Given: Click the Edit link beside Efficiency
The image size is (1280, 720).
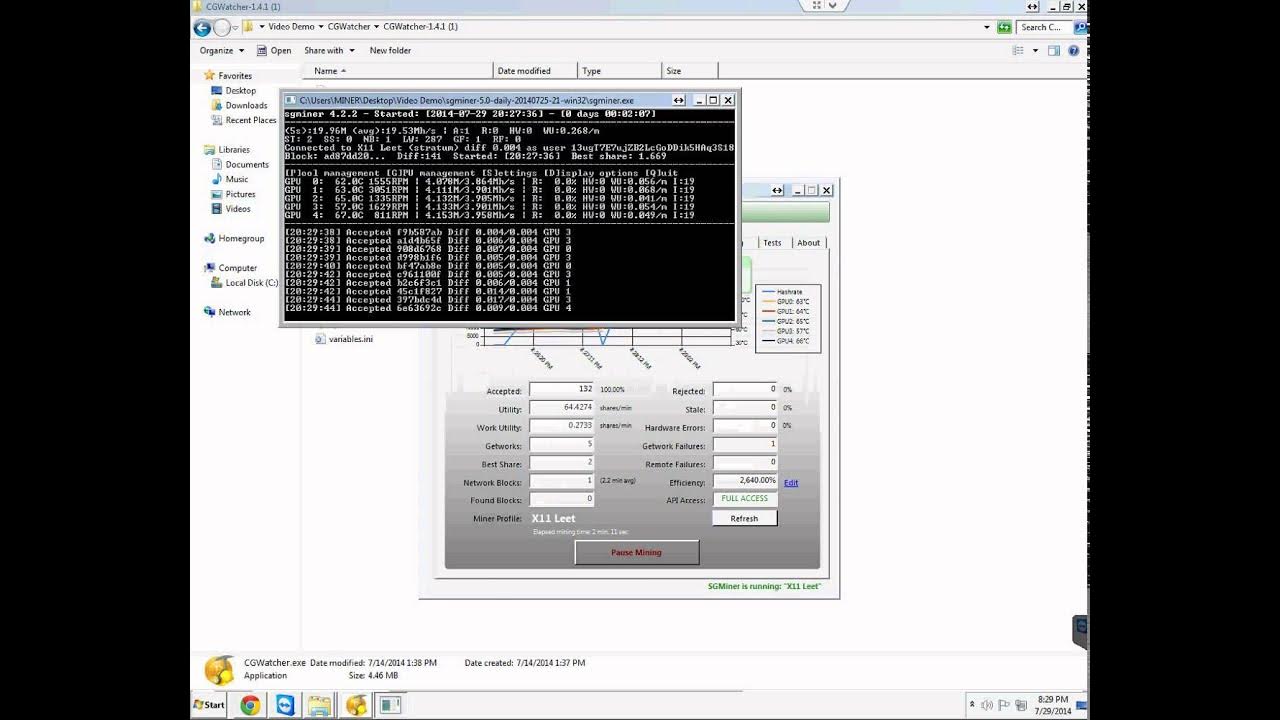Looking at the screenshot, I should (791, 482).
